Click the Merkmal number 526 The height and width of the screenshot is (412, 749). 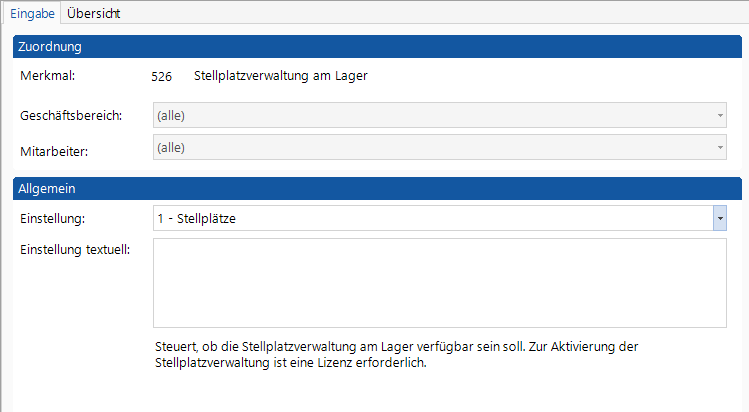[x=161, y=76]
